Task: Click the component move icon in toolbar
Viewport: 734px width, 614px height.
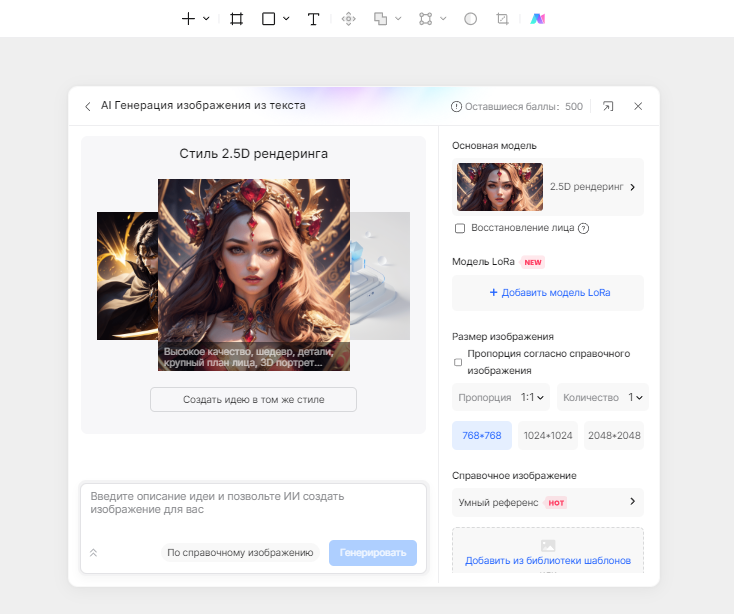Action: (x=349, y=19)
